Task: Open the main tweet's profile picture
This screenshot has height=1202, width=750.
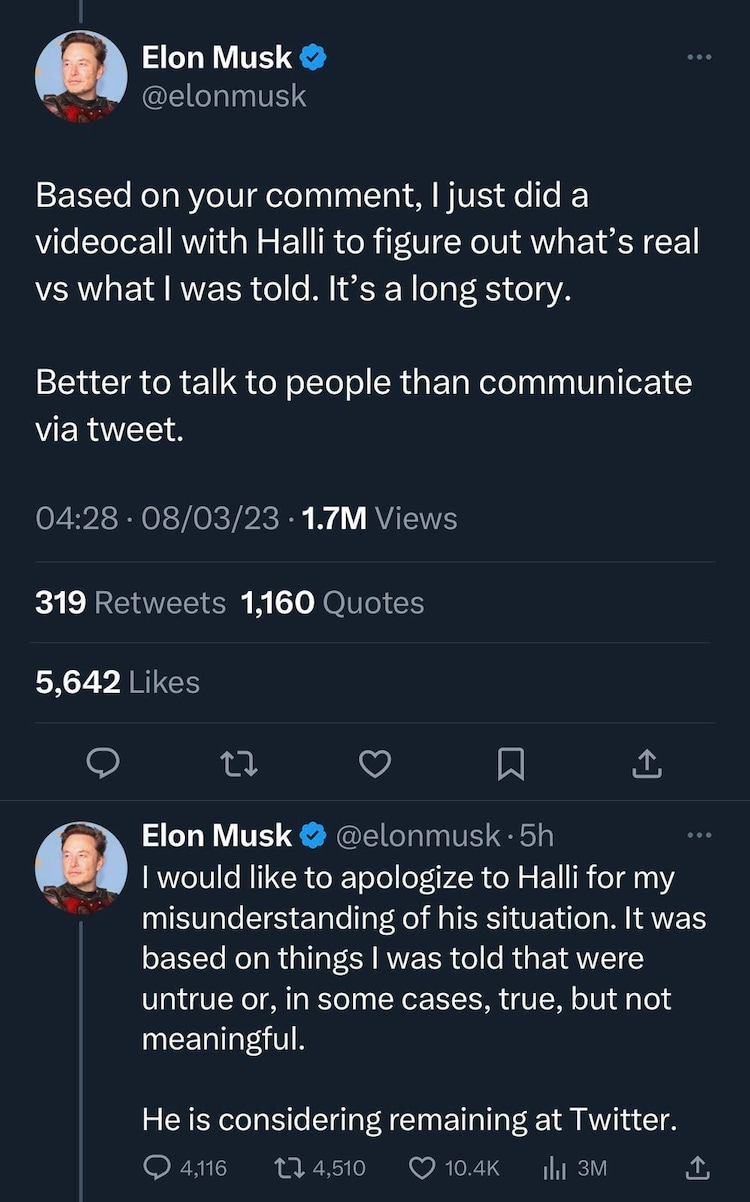Action: 82,77
